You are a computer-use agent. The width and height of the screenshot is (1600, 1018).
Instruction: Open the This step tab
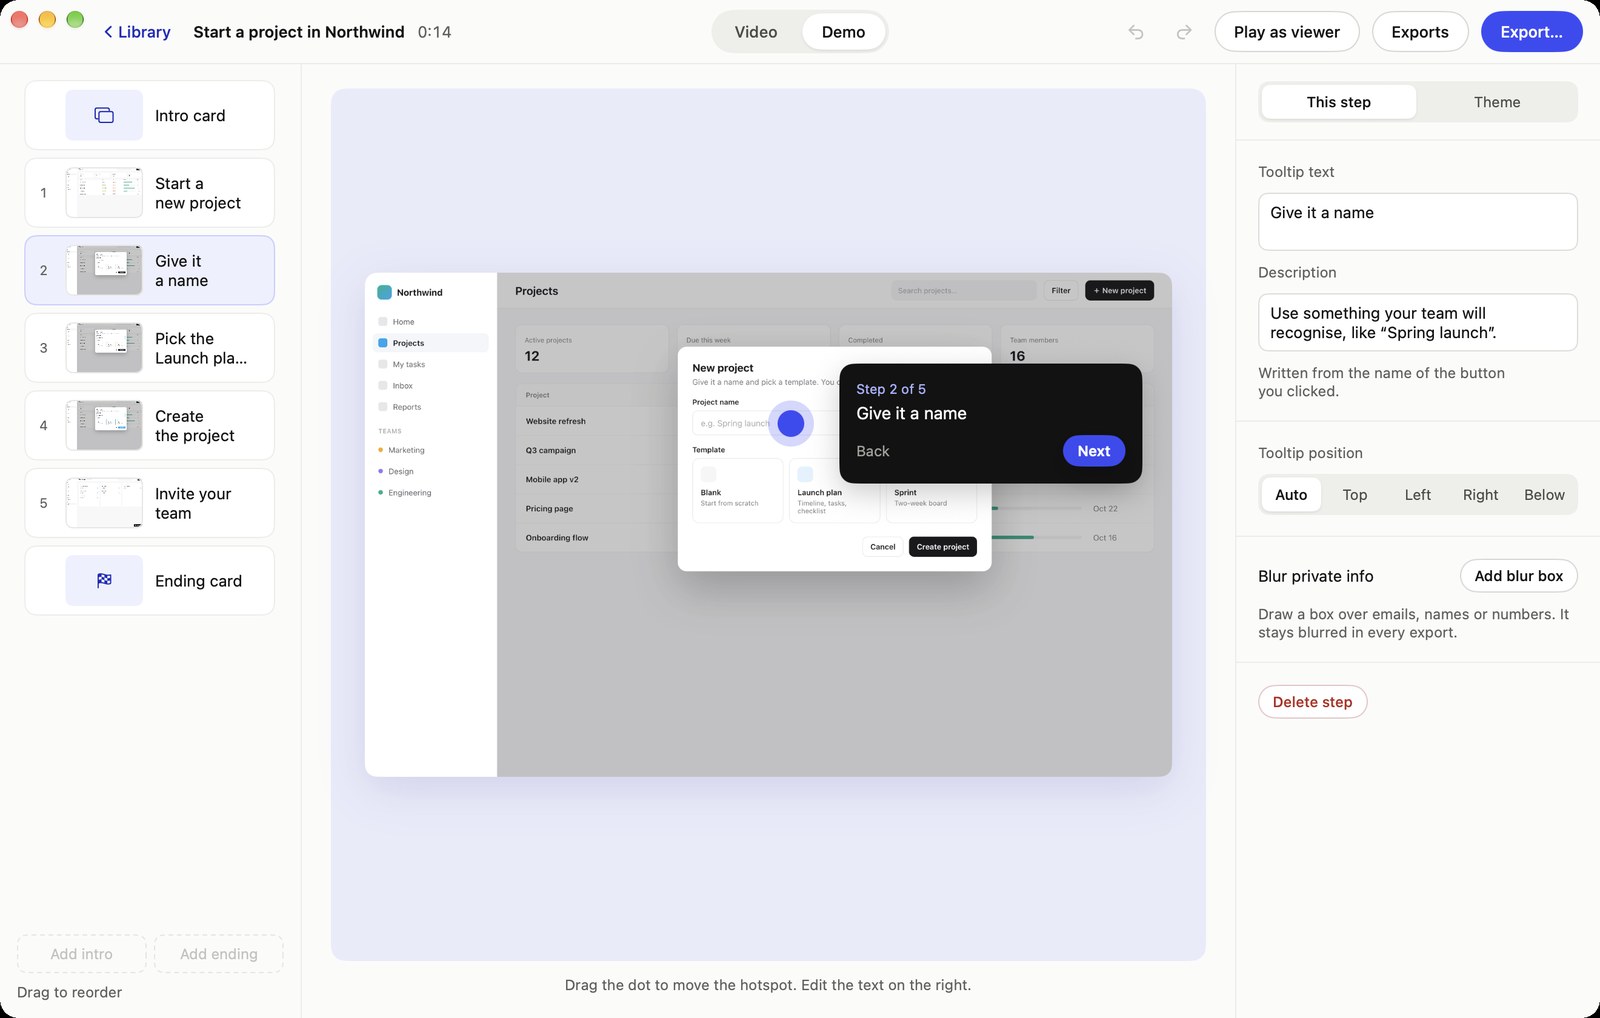click(x=1338, y=102)
